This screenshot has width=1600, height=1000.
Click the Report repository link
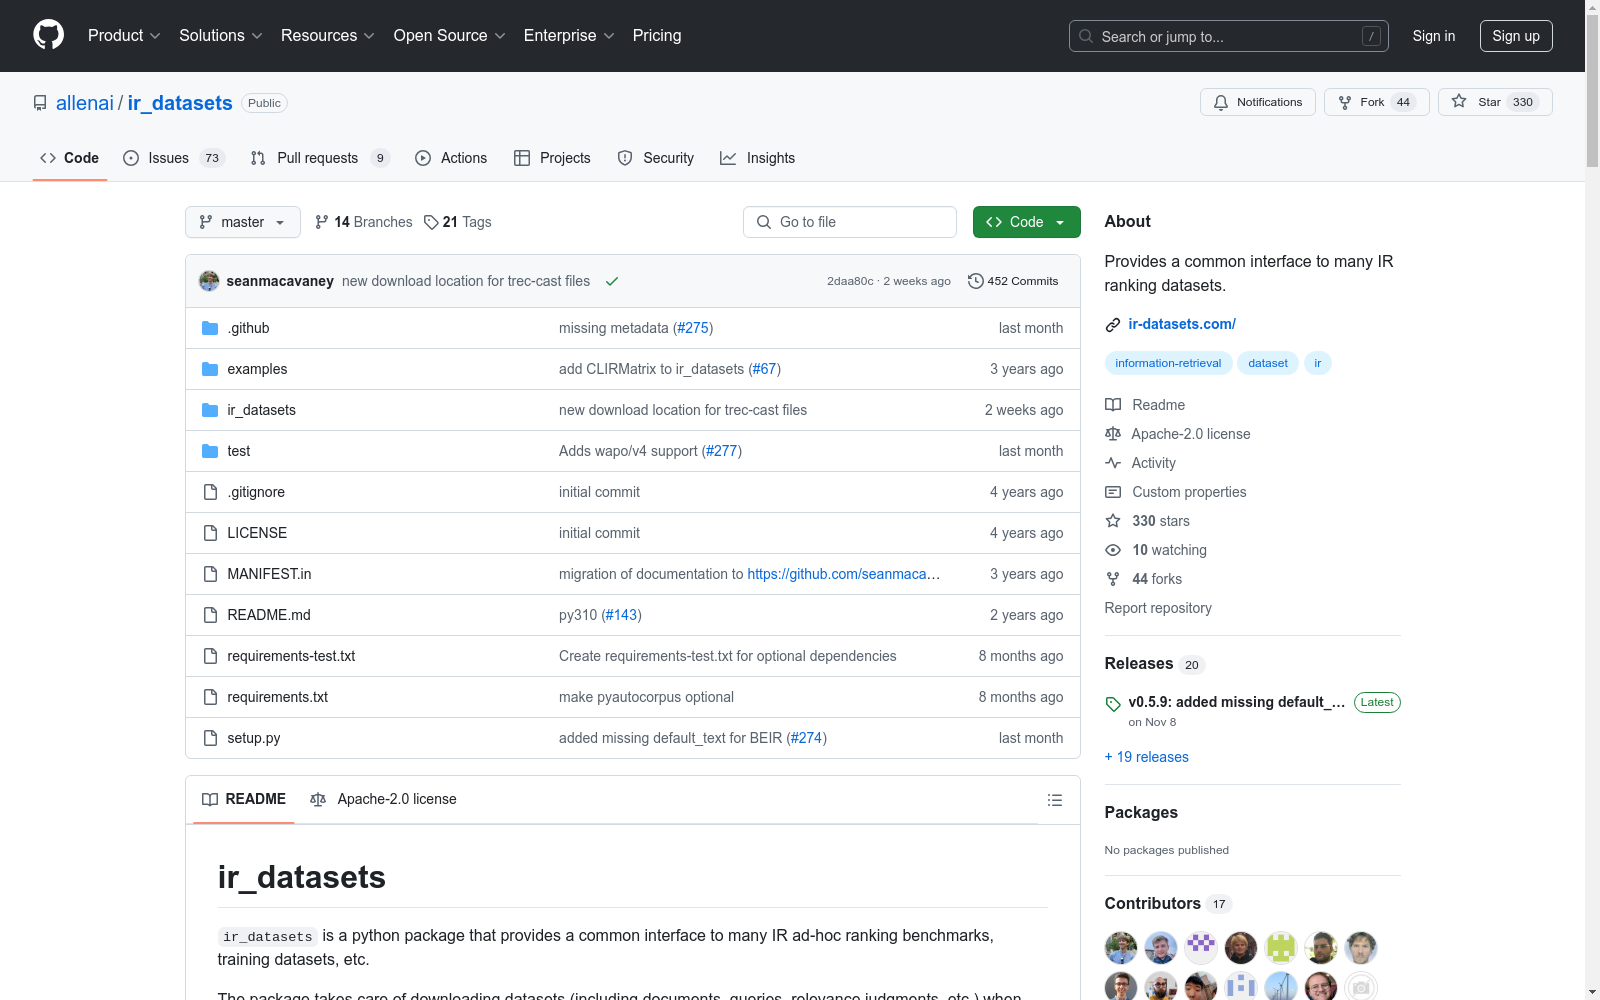click(x=1158, y=608)
